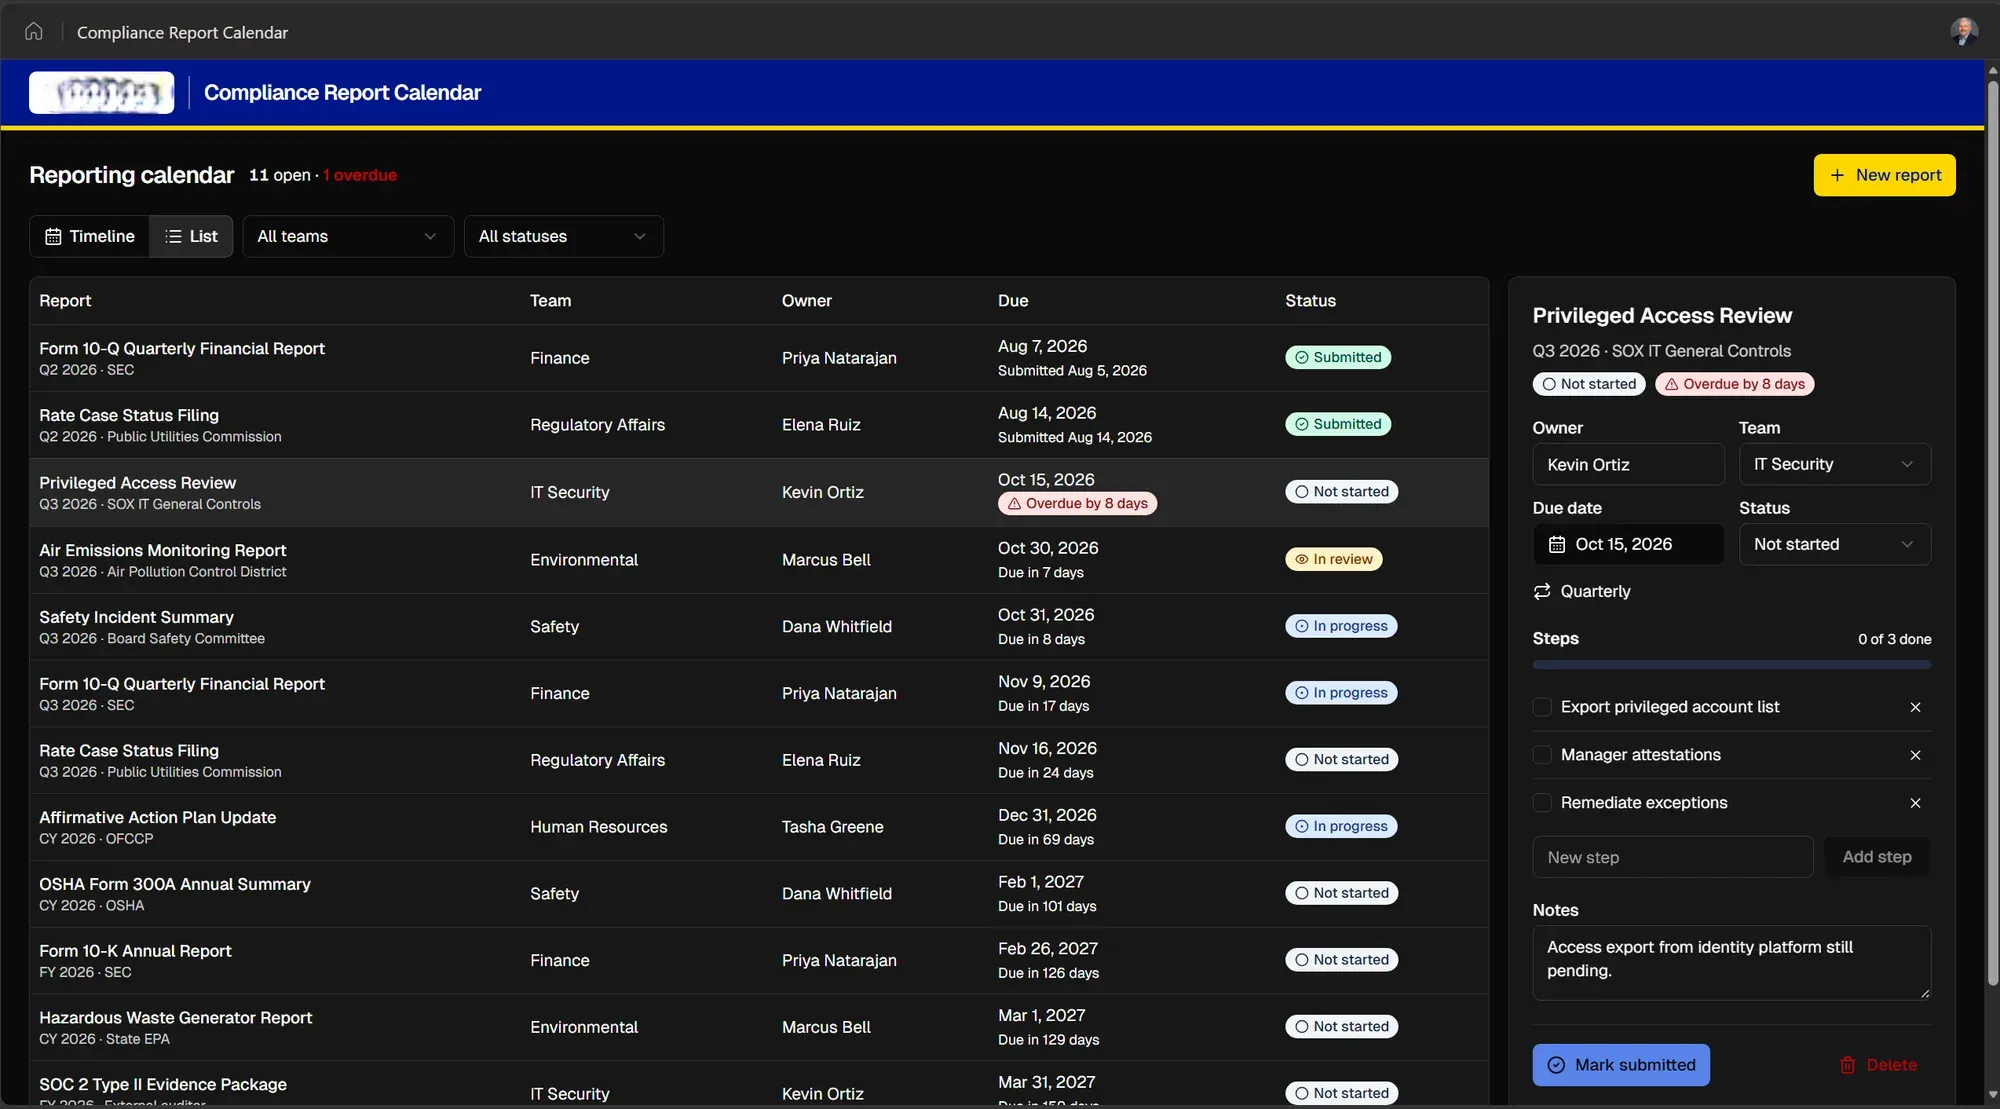Viewport: 2000px width, 1109px height.
Task: Click the Quarterly recurrence icon
Action: pos(1542,591)
